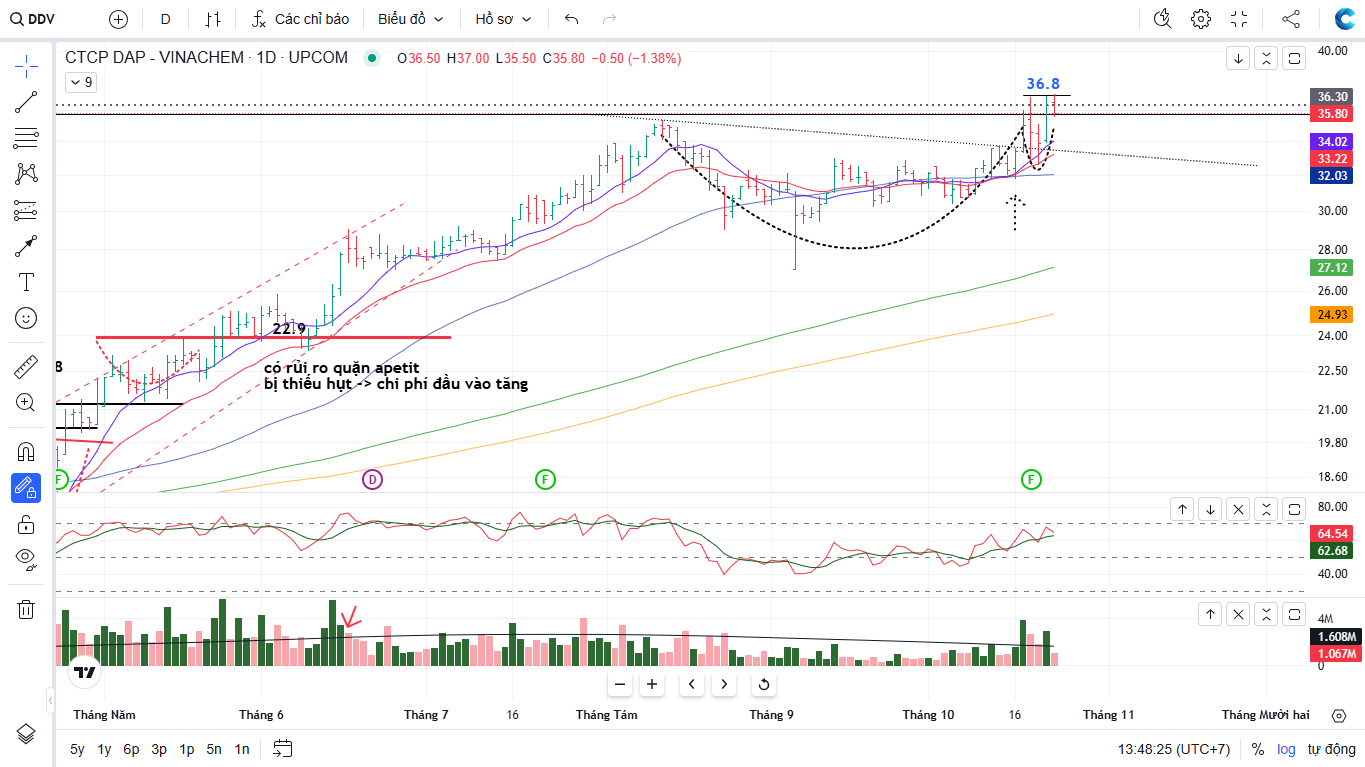Open the Hồ sơ dropdown

[504, 19]
